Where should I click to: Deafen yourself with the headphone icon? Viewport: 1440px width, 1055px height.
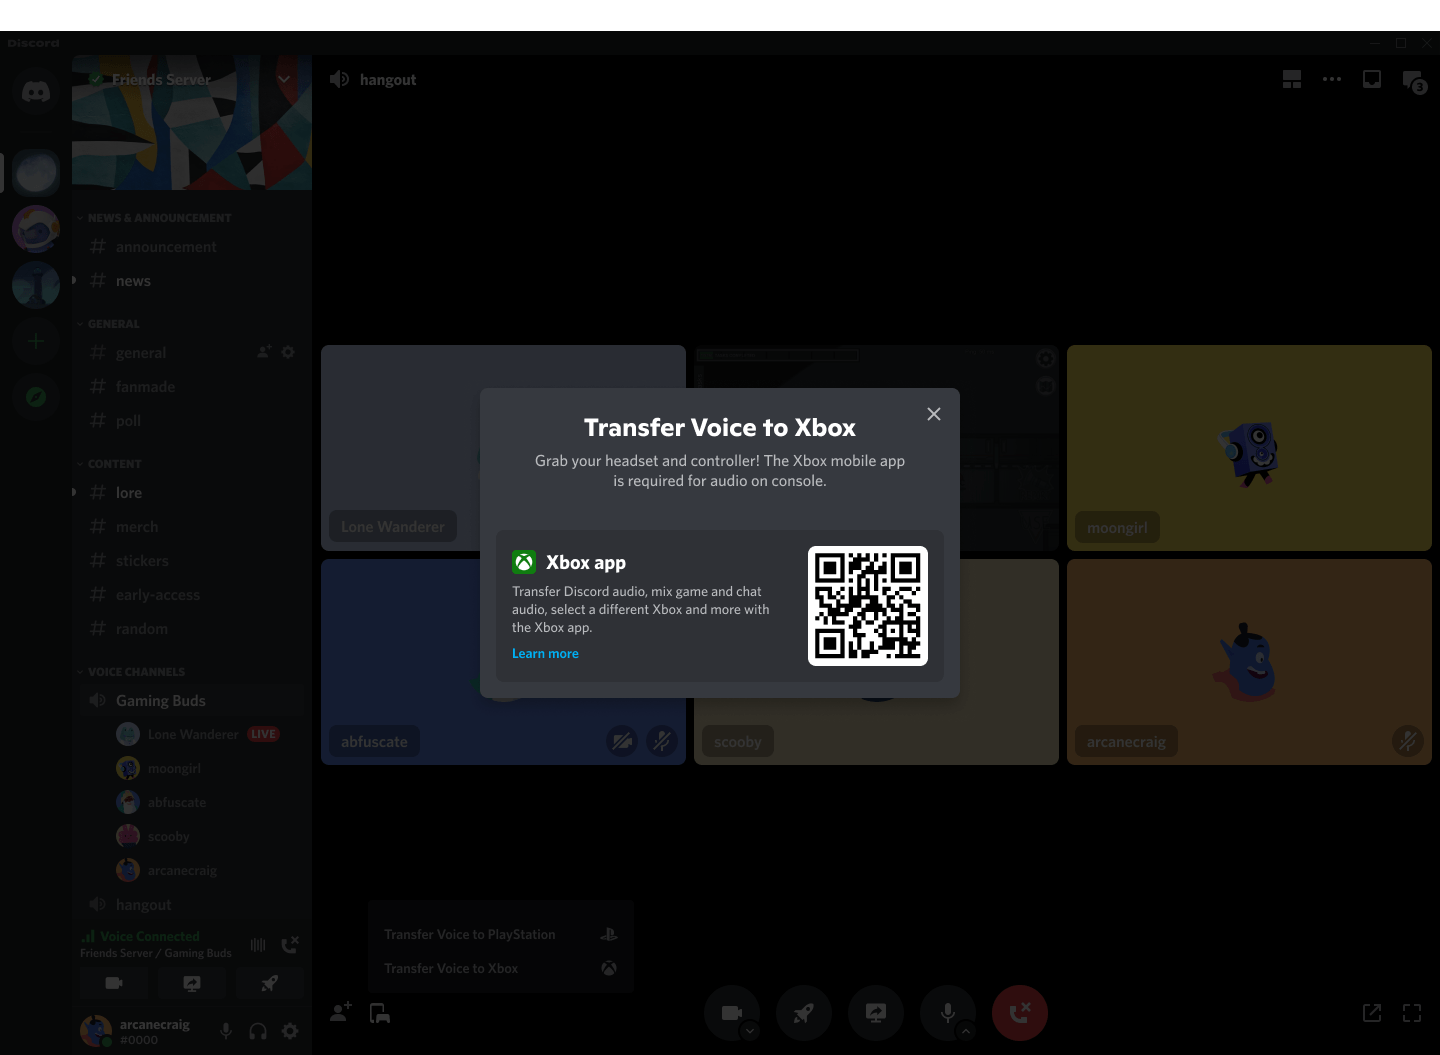(x=258, y=1031)
